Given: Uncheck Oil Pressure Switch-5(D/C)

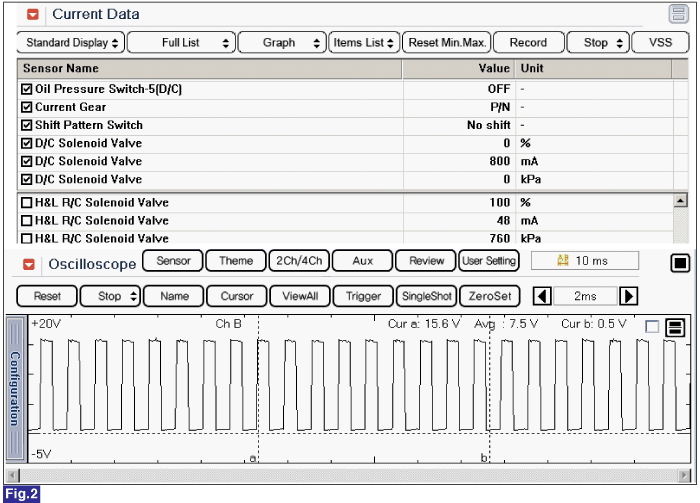Looking at the screenshot, I should point(27,89).
